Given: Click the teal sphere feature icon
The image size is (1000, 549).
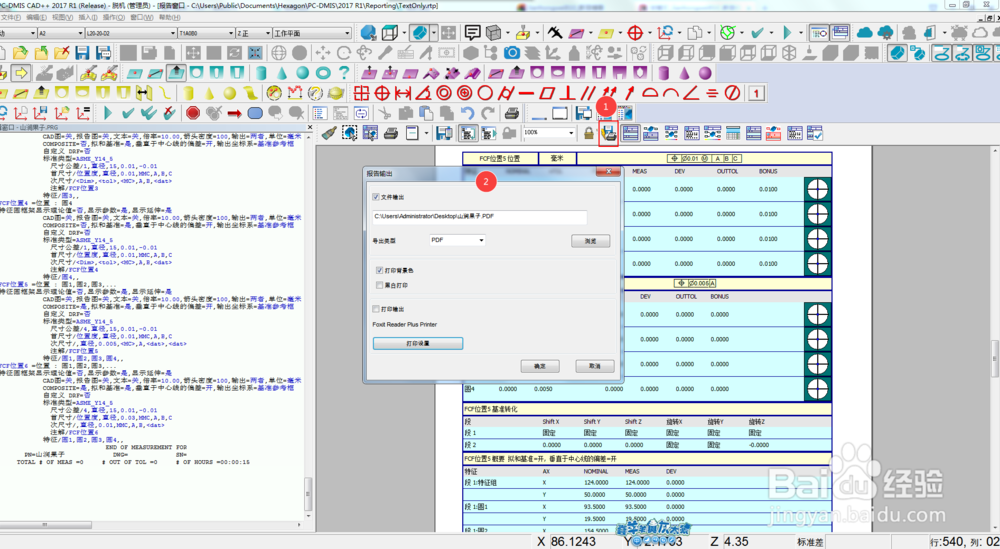Looking at the screenshot, I should point(302,73).
